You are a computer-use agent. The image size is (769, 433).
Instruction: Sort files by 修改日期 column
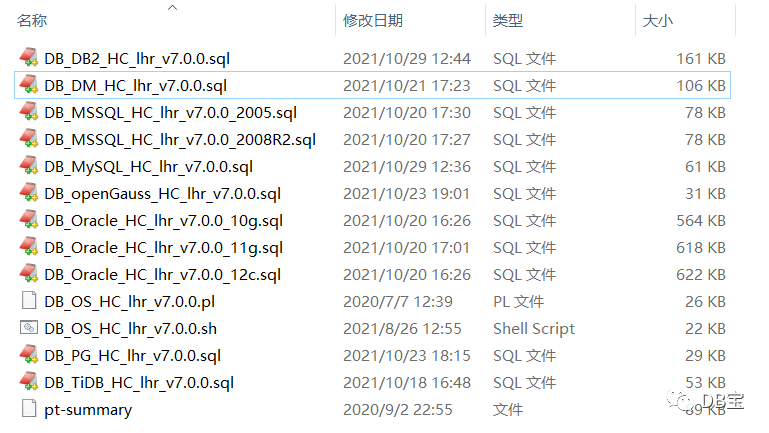point(373,21)
